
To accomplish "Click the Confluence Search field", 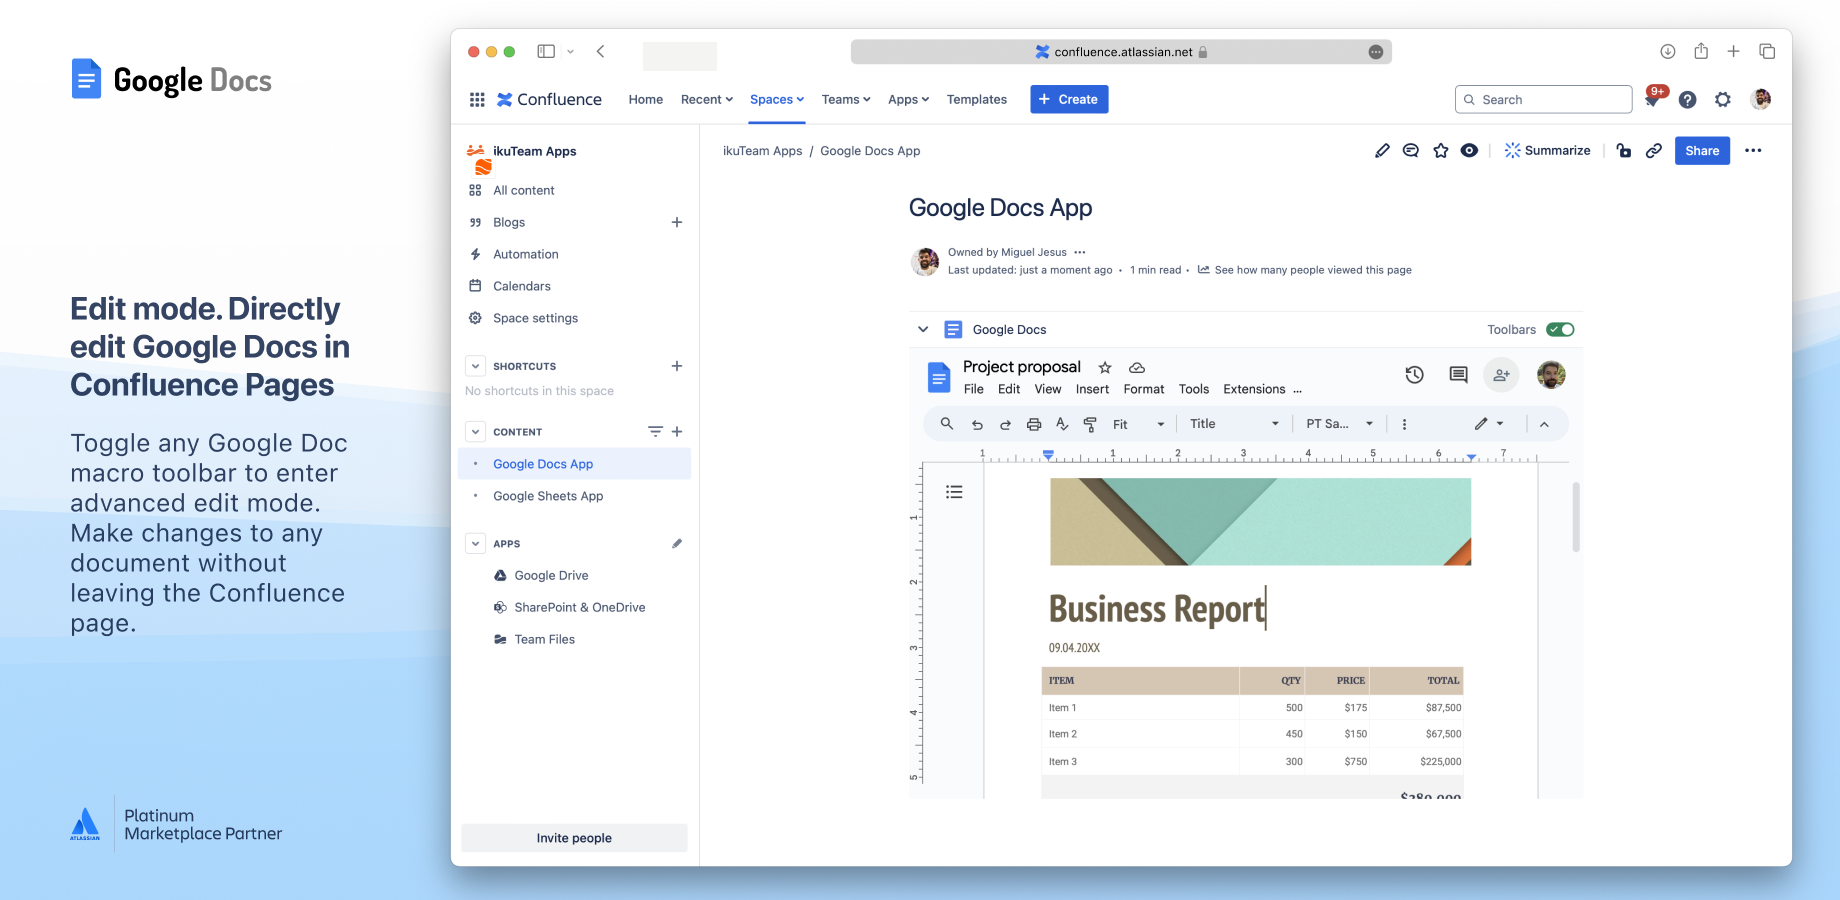I will point(1543,99).
